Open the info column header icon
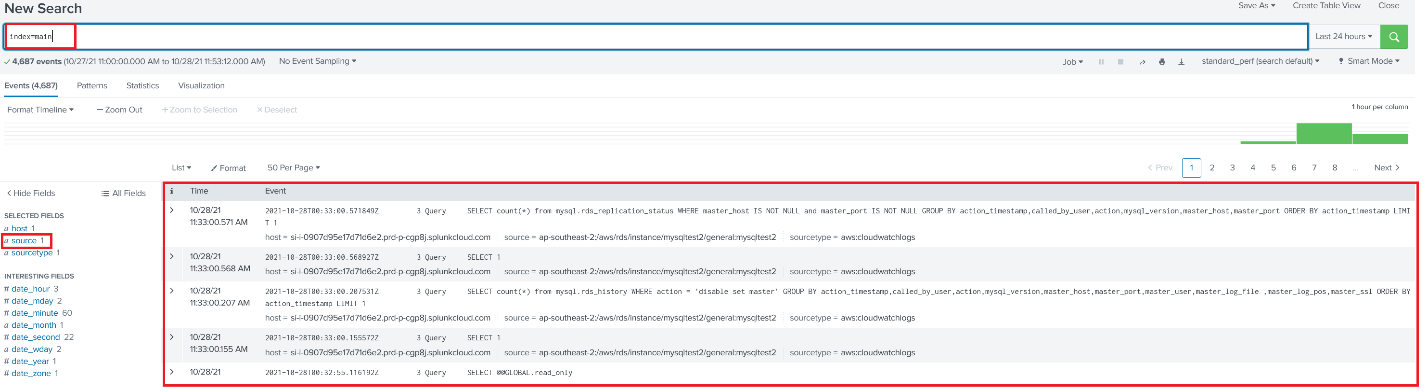The width and height of the screenshot is (1428, 391). click(x=172, y=190)
